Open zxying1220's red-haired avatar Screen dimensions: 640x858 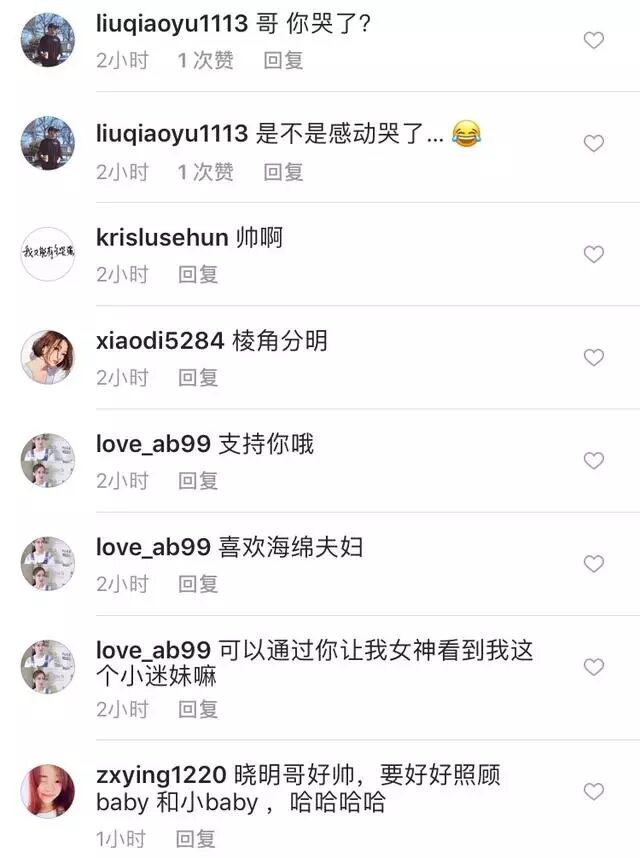click(48, 791)
